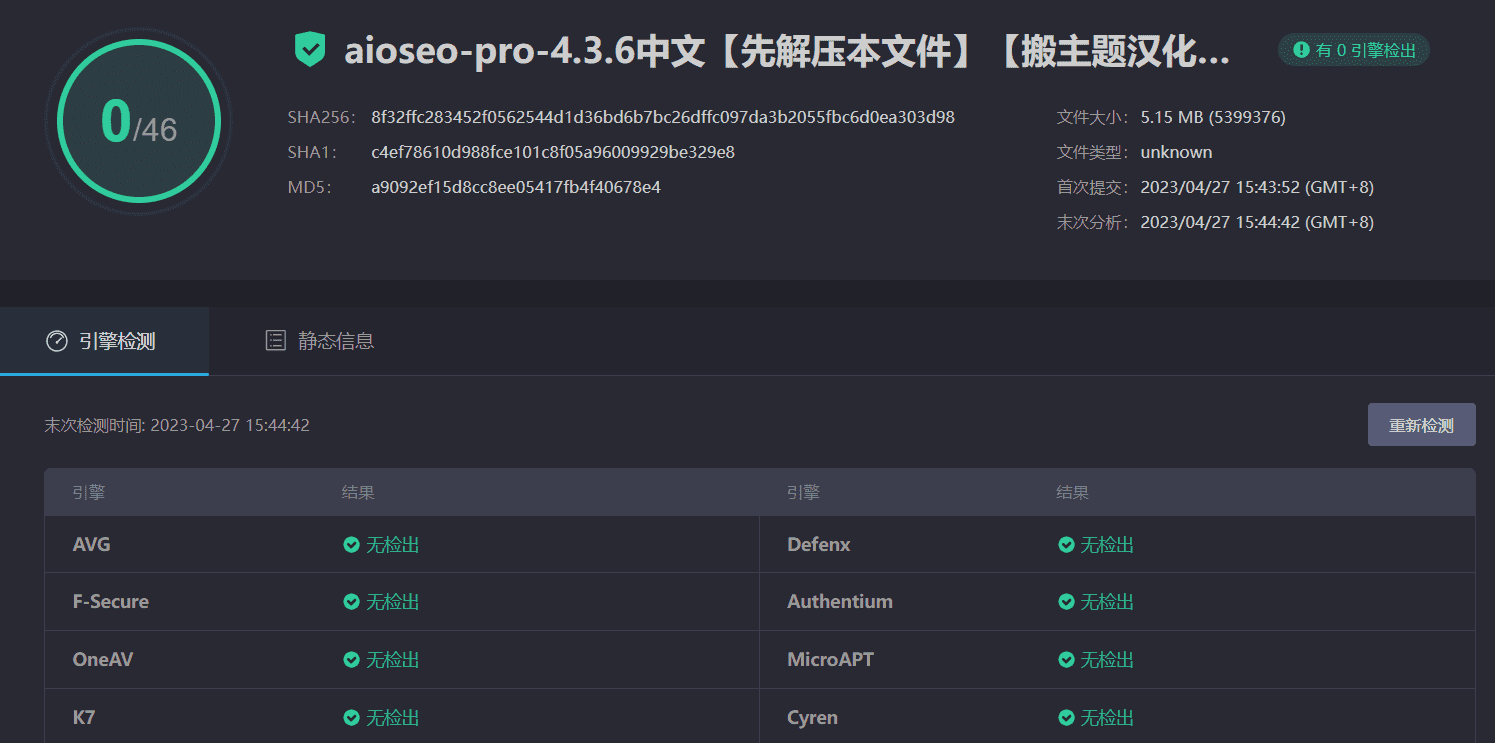Click first submission time 15:43:52 value
Image resolution: width=1495 pixels, height=743 pixels.
pyautogui.click(x=1257, y=188)
